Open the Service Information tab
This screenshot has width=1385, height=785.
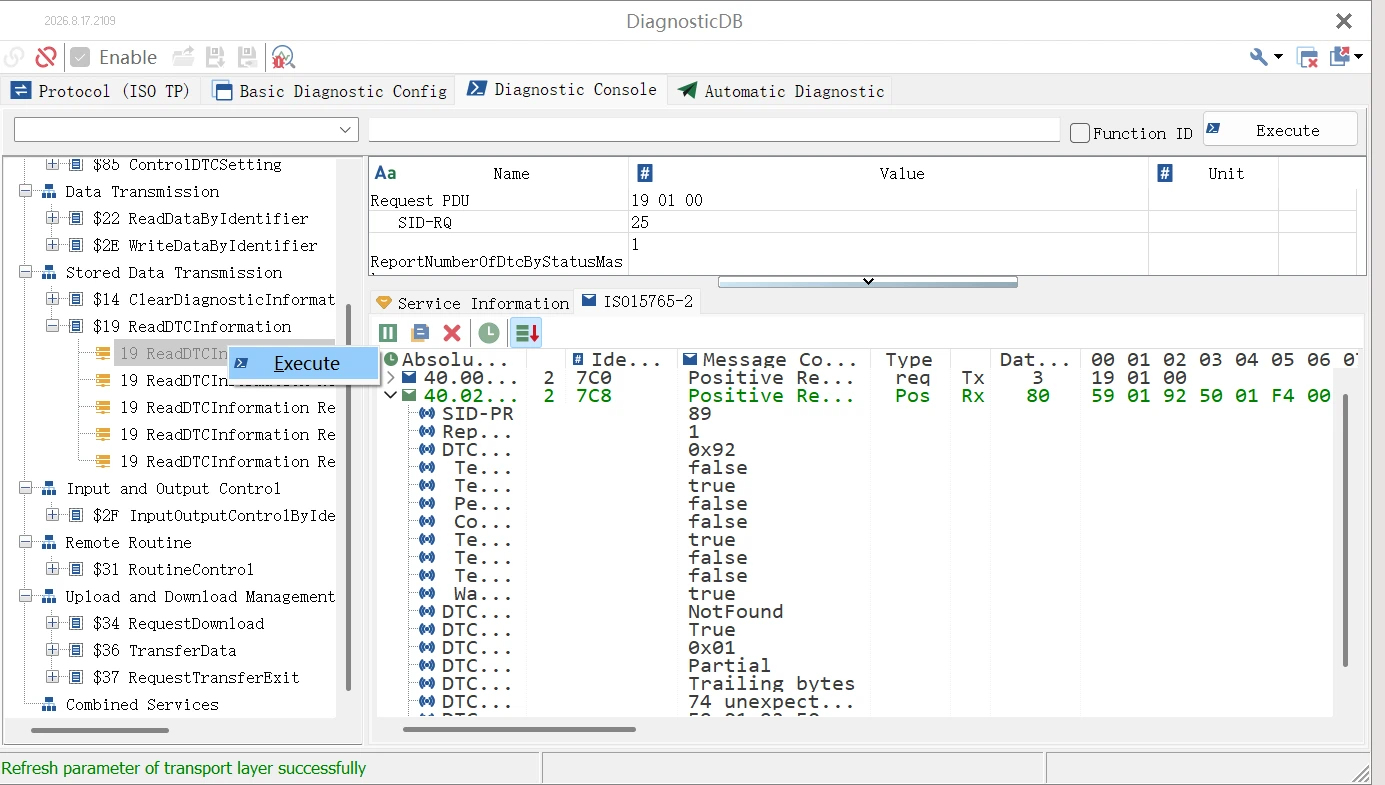[x=472, y=303]
